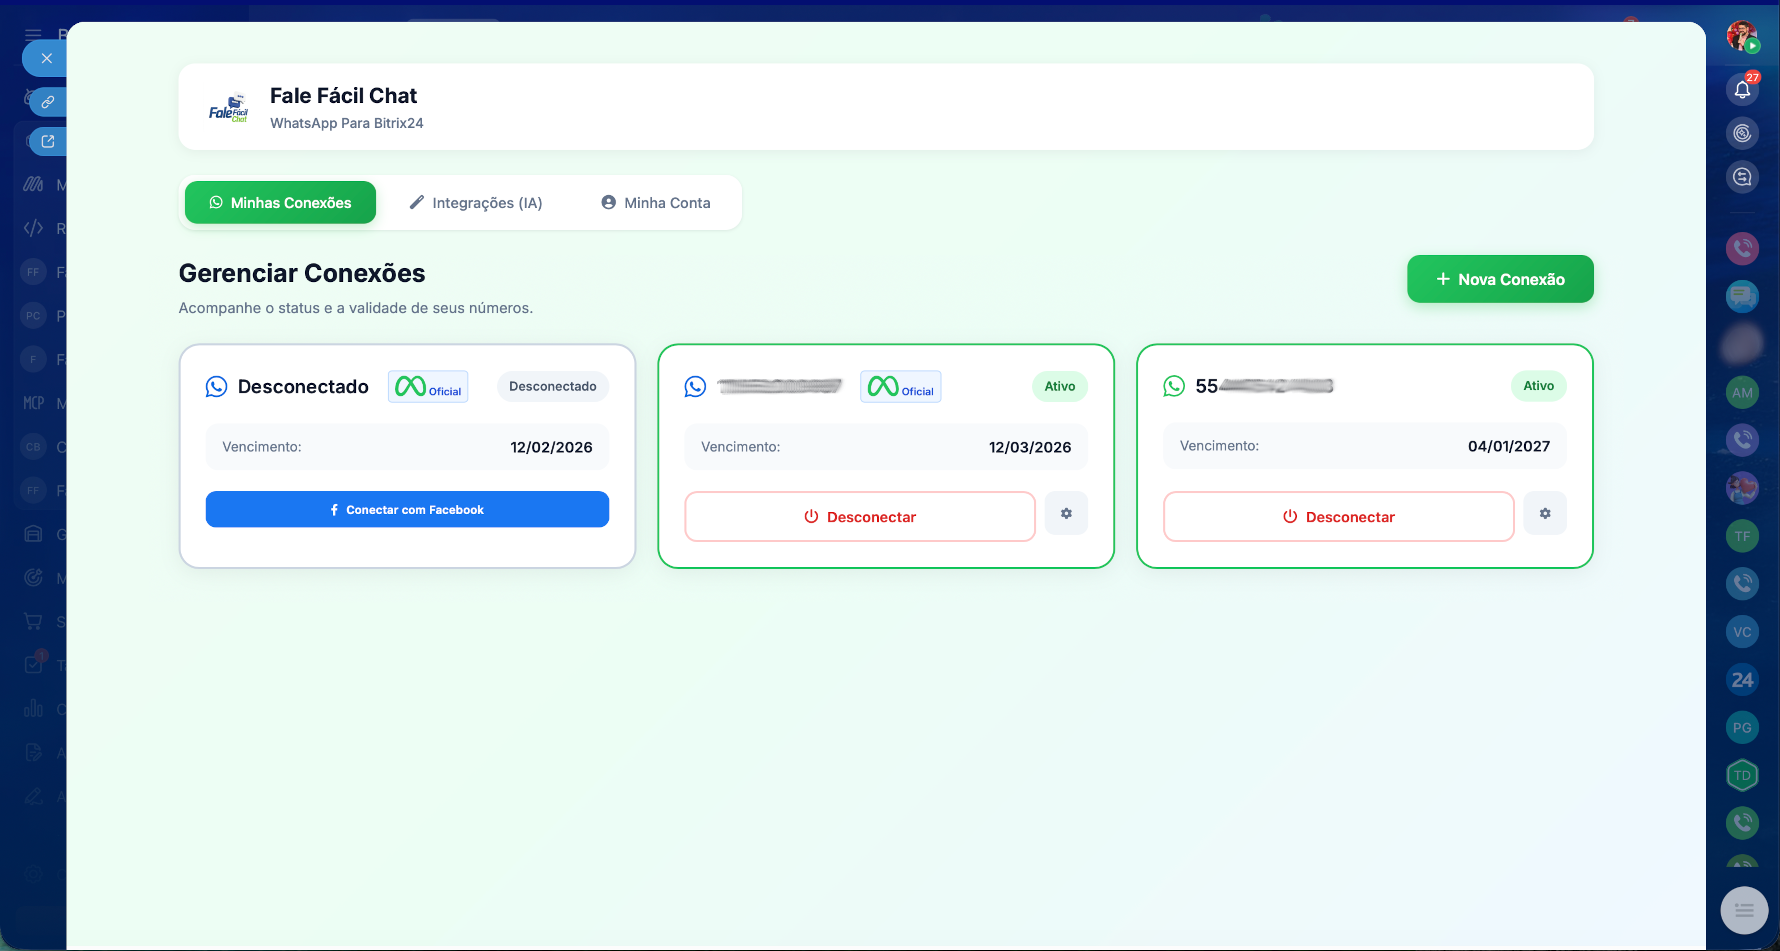Disconnect the connection expiring 04/01/2027
1780x951 pixels.
coord(1338,517)
